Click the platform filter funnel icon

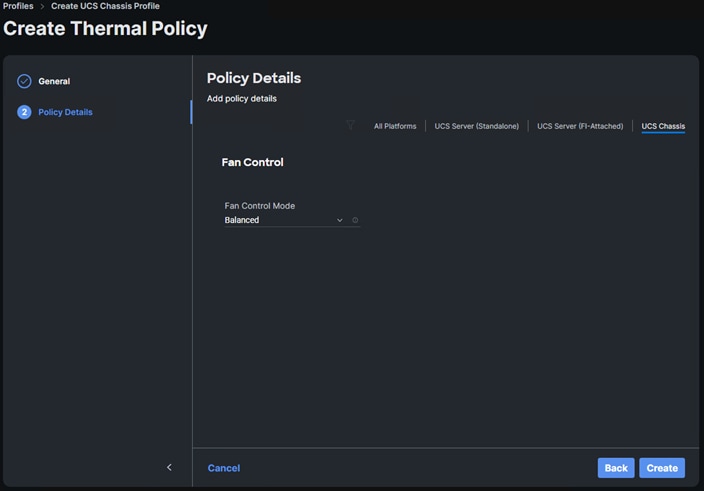[x=350, y=126]
